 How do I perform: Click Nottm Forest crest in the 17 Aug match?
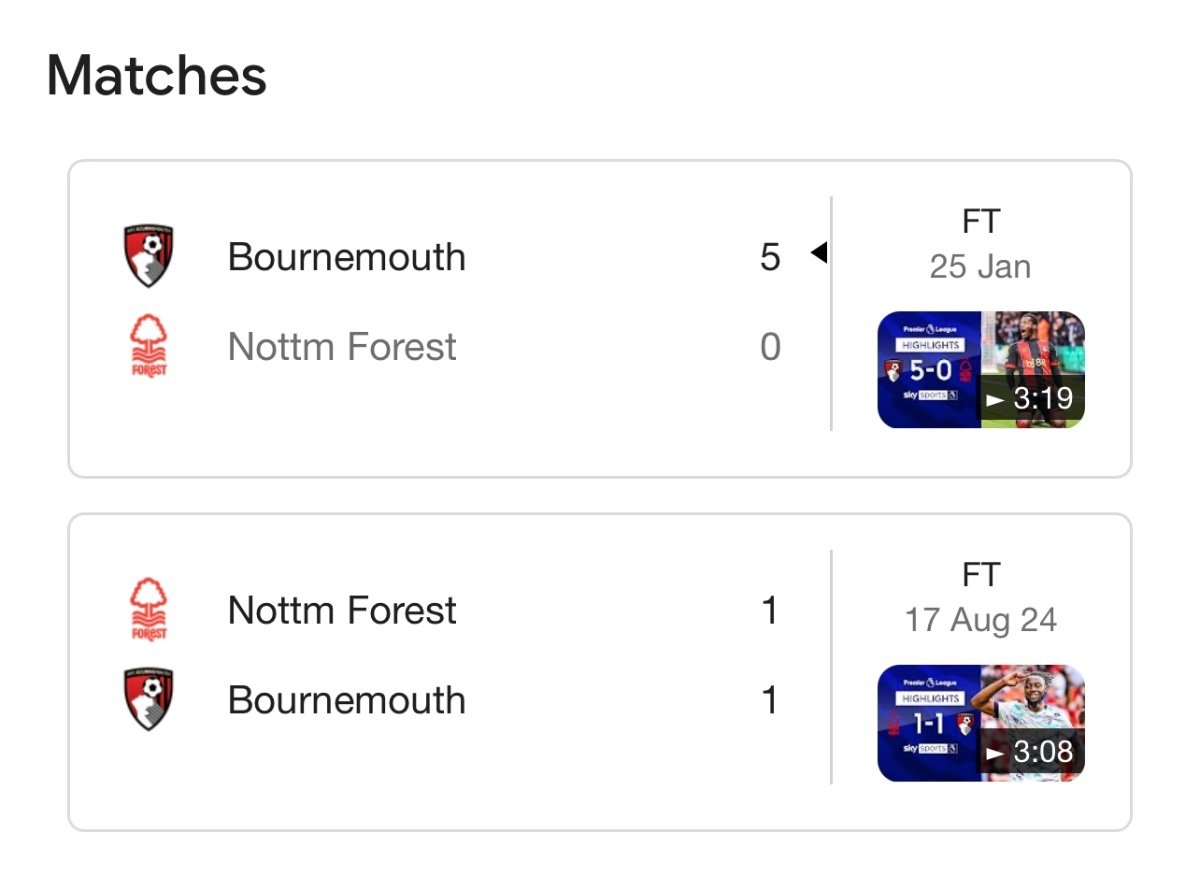click(x=149, y=610)
